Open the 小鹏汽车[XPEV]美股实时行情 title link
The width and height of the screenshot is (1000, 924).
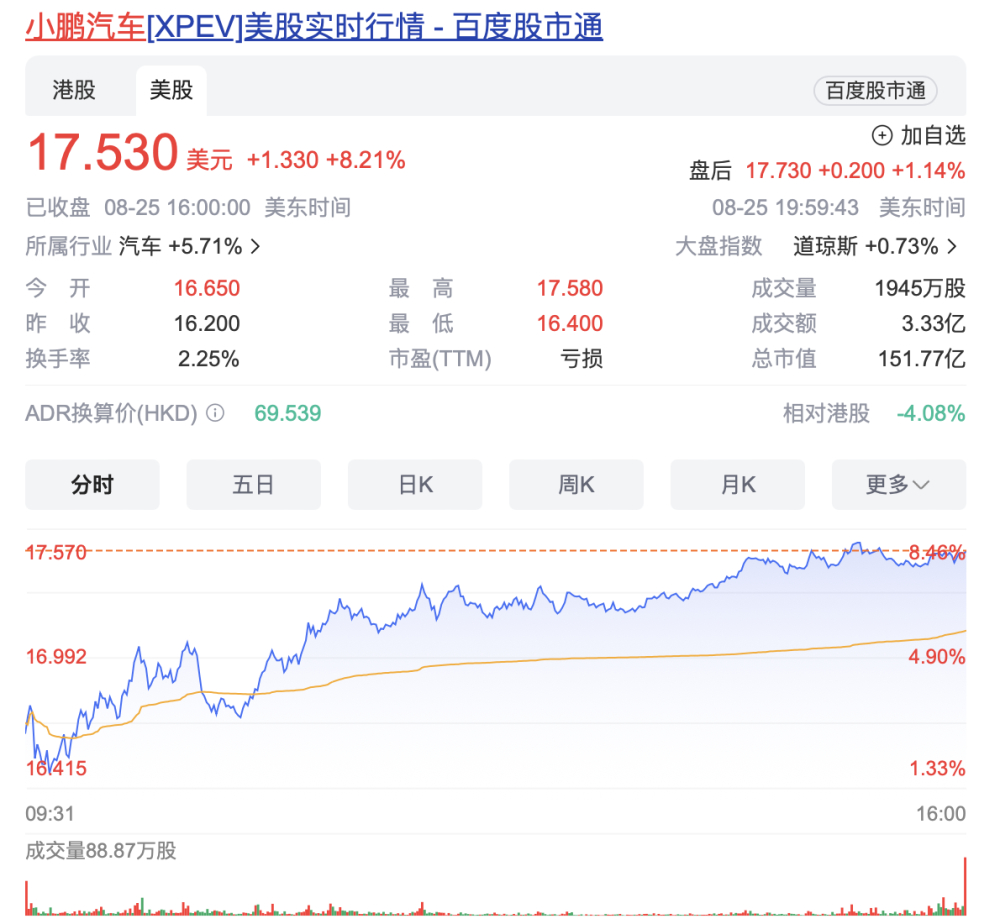pos(314,27)
